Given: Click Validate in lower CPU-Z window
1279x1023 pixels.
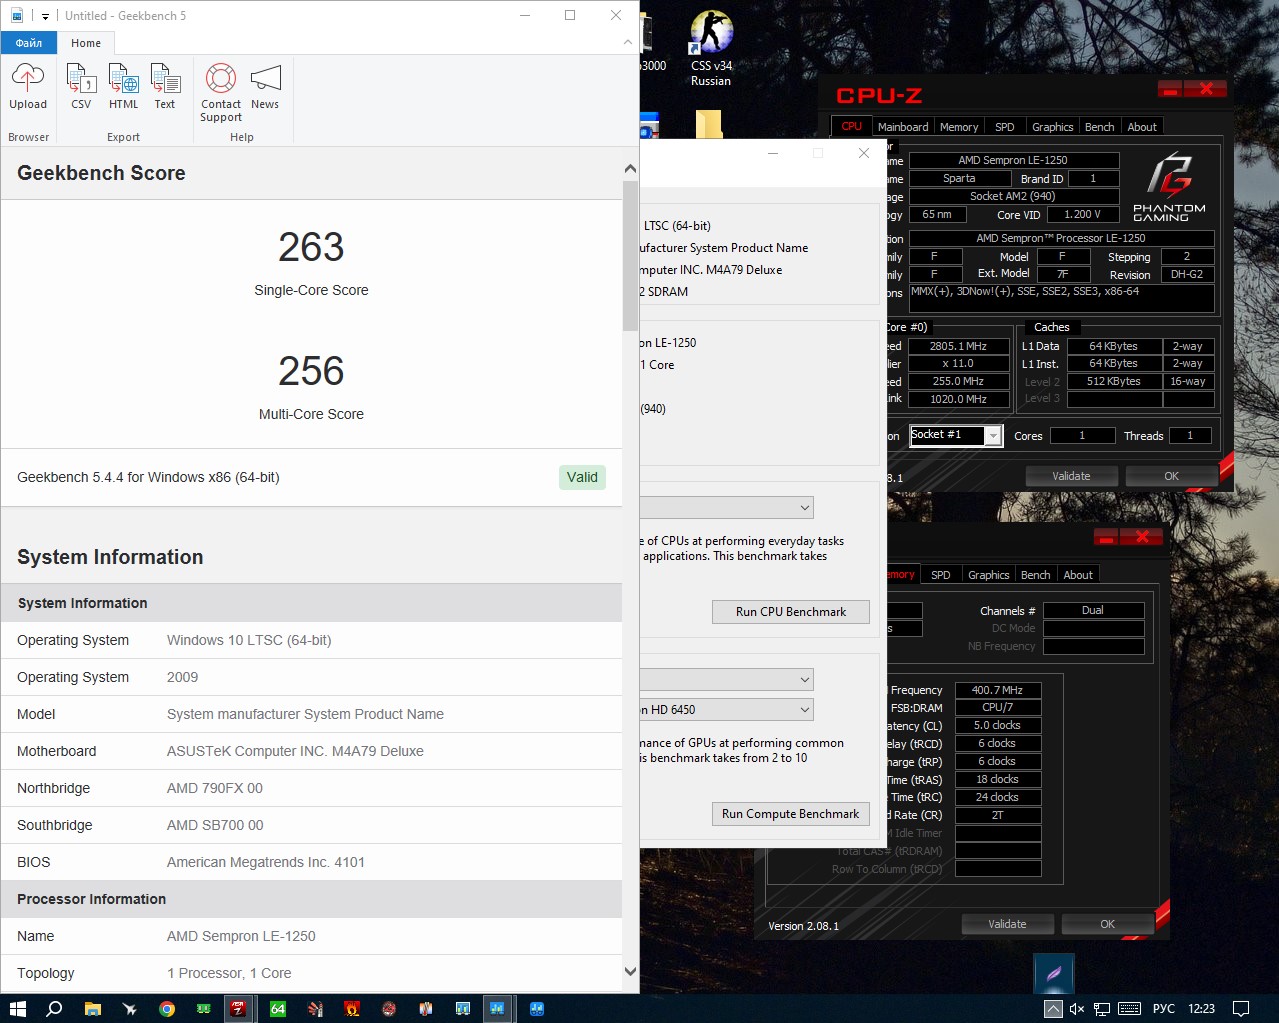Looking at the screenshot, I should point(1007,924).
